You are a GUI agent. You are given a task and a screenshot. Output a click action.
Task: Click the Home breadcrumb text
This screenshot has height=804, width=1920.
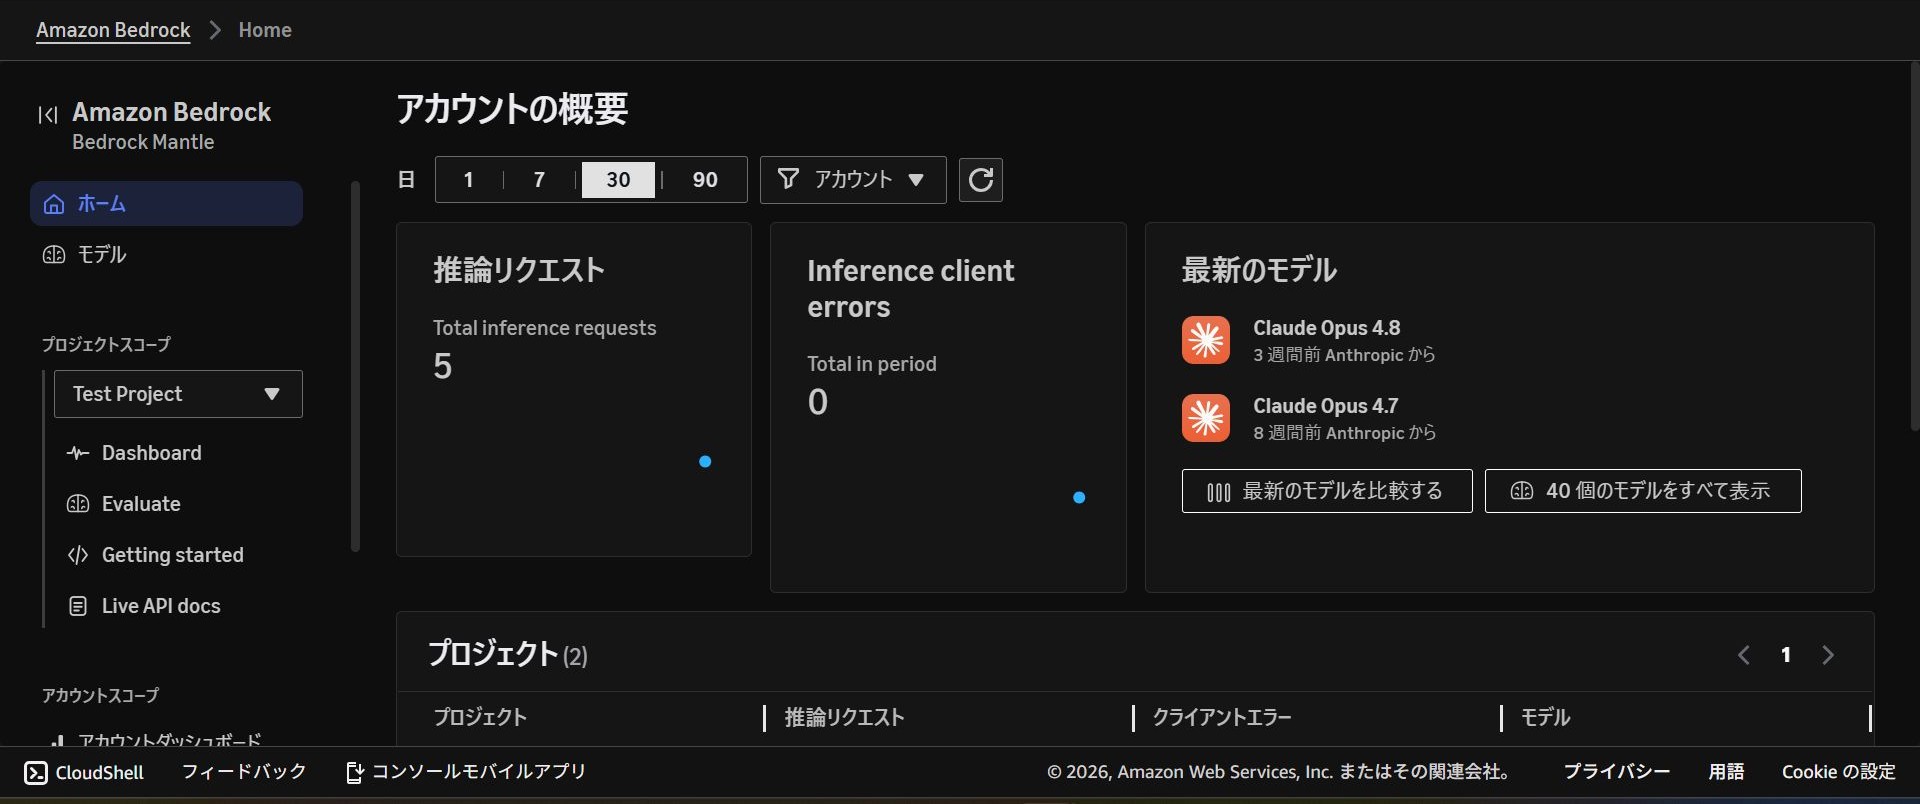click(265, 30)
